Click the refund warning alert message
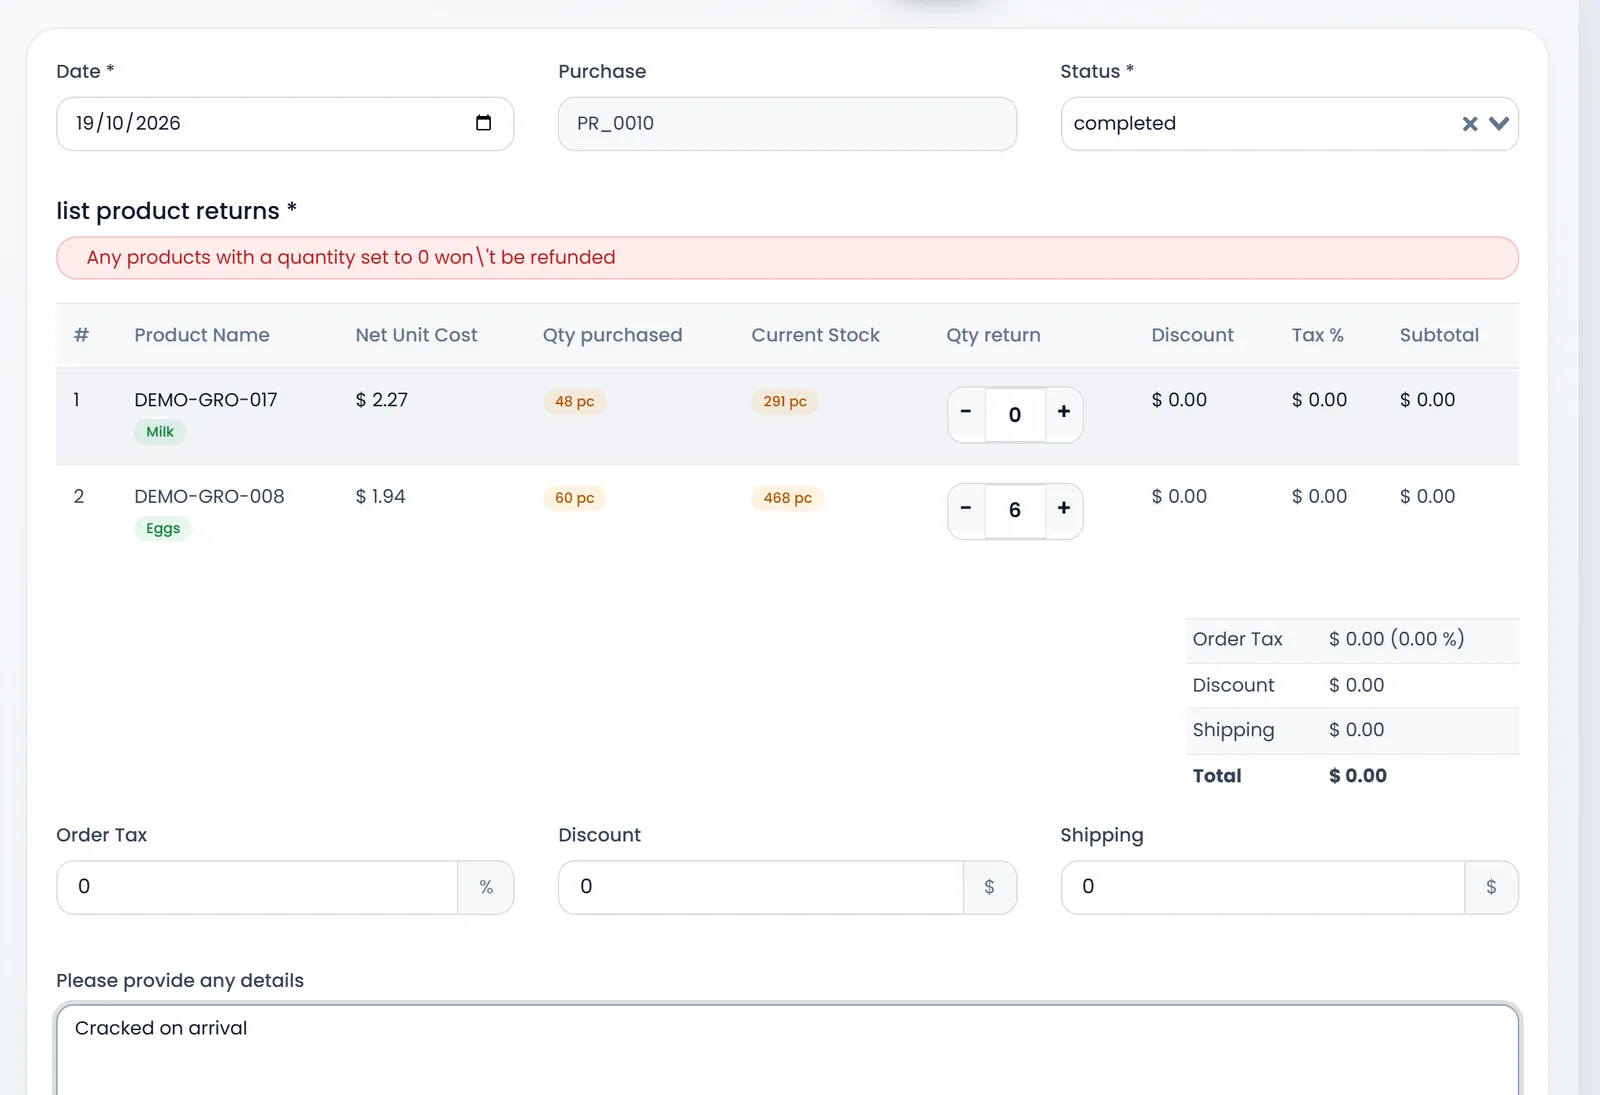Screen dimensions: 1600x1095 [x=788, y=258]
